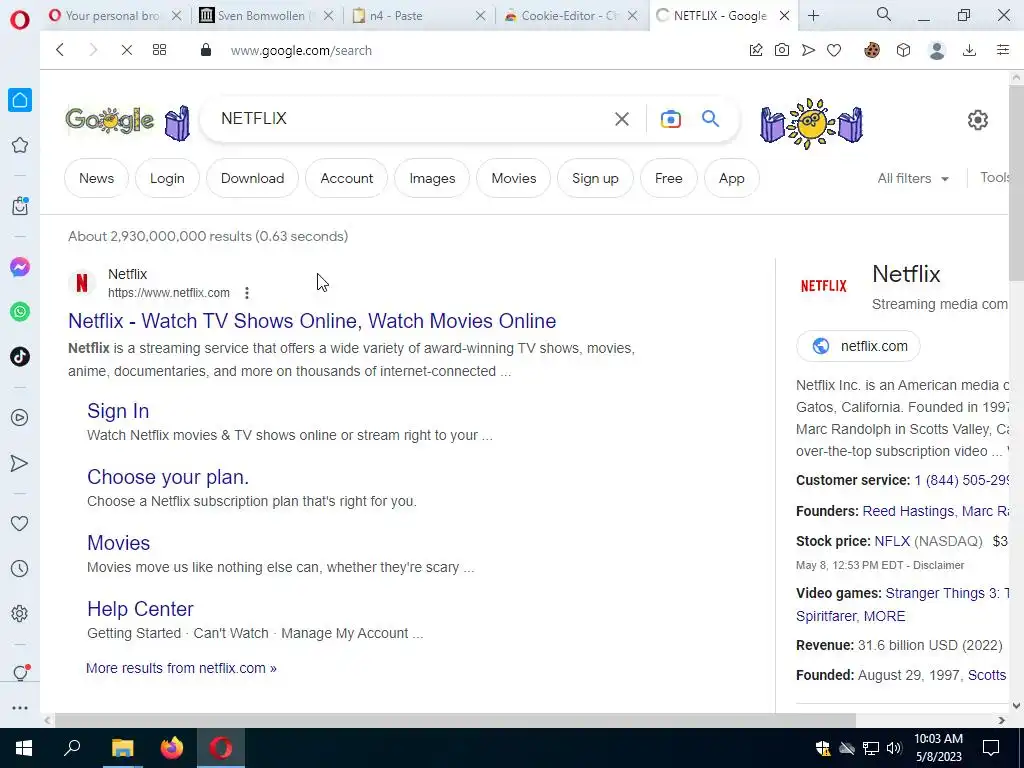Open History clock in the sidebar
The image size is (1024, 768).
(20, 569)
